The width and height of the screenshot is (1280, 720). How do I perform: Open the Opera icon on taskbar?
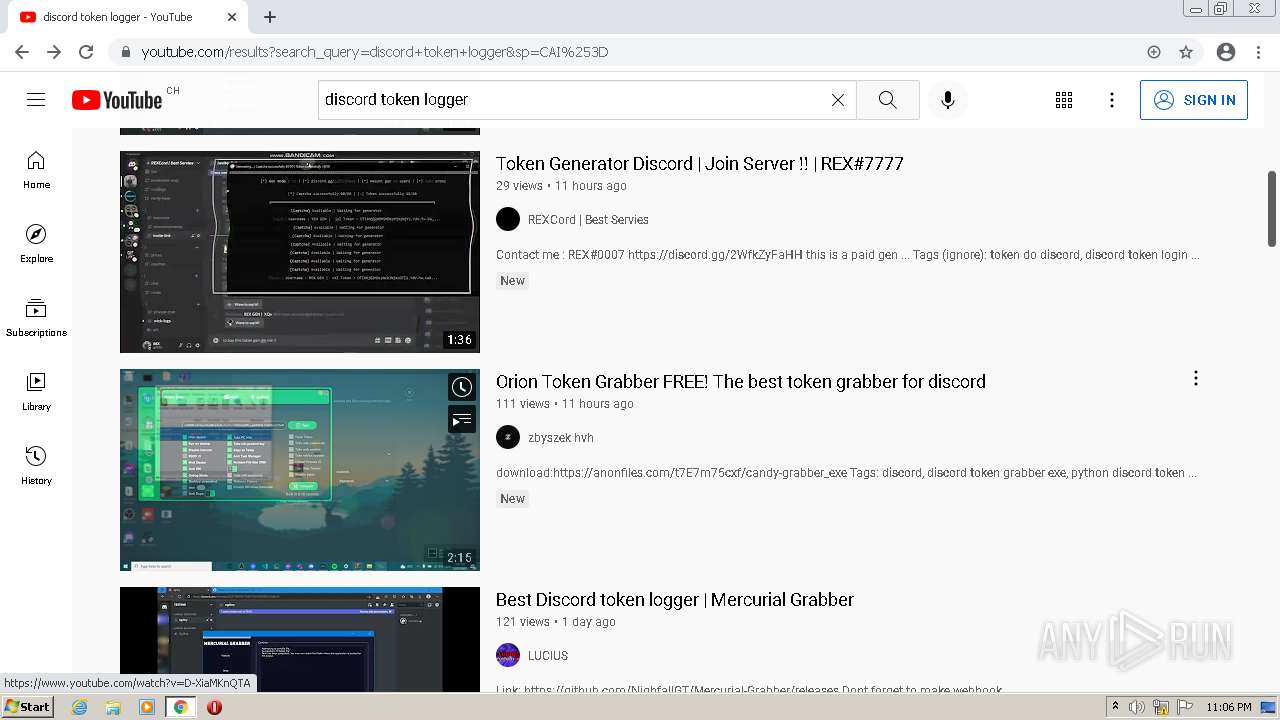click(x=214, y=707)
